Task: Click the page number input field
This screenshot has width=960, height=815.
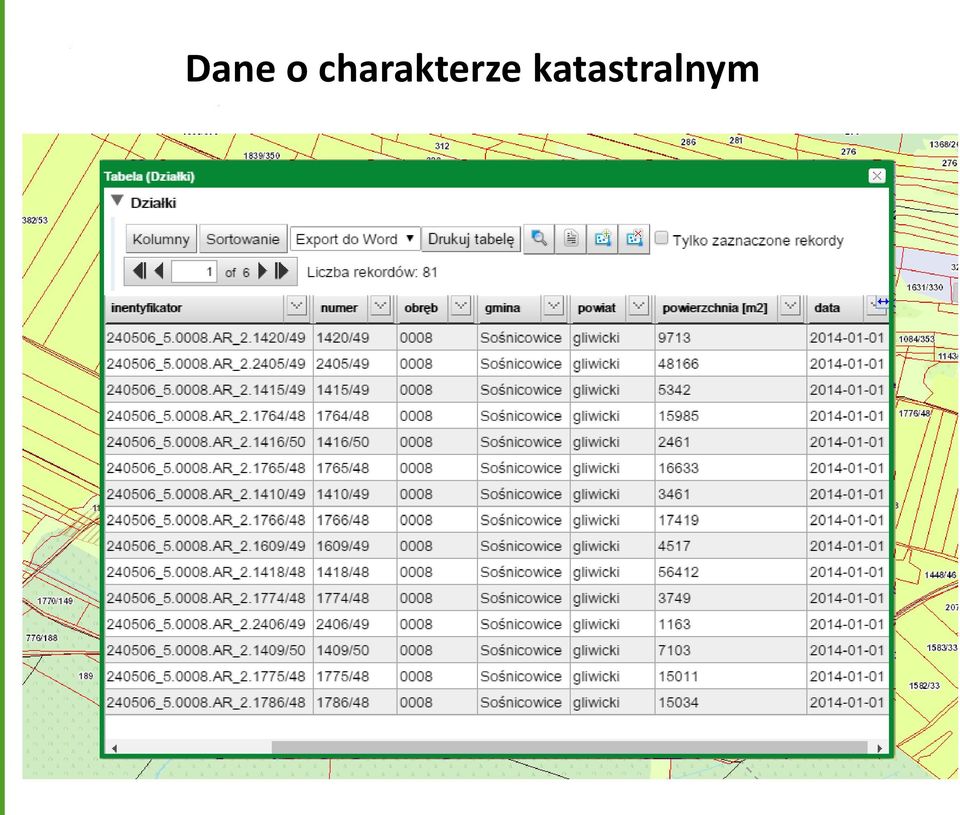Action: pos(194,271)
